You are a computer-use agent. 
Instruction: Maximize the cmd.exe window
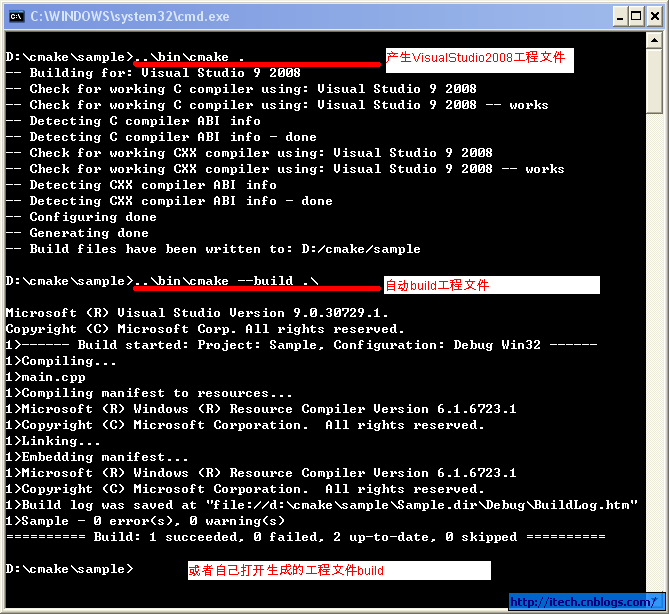[636, 17]
